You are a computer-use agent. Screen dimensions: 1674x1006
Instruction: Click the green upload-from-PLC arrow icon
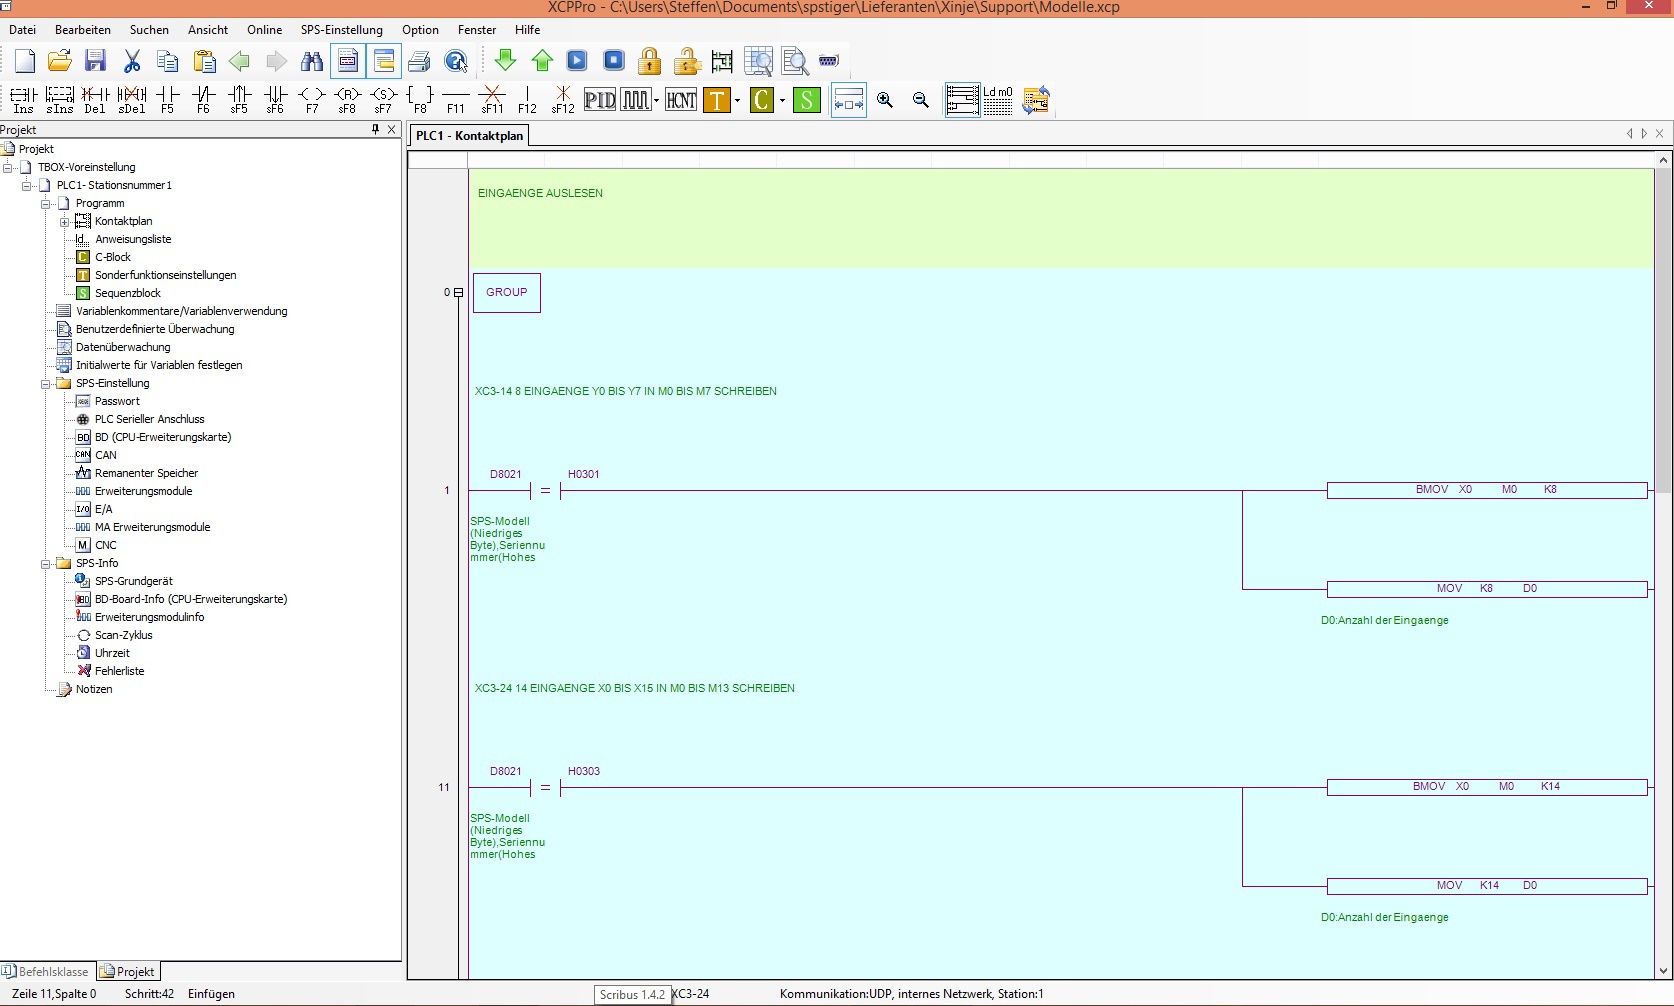click(542, 61)
